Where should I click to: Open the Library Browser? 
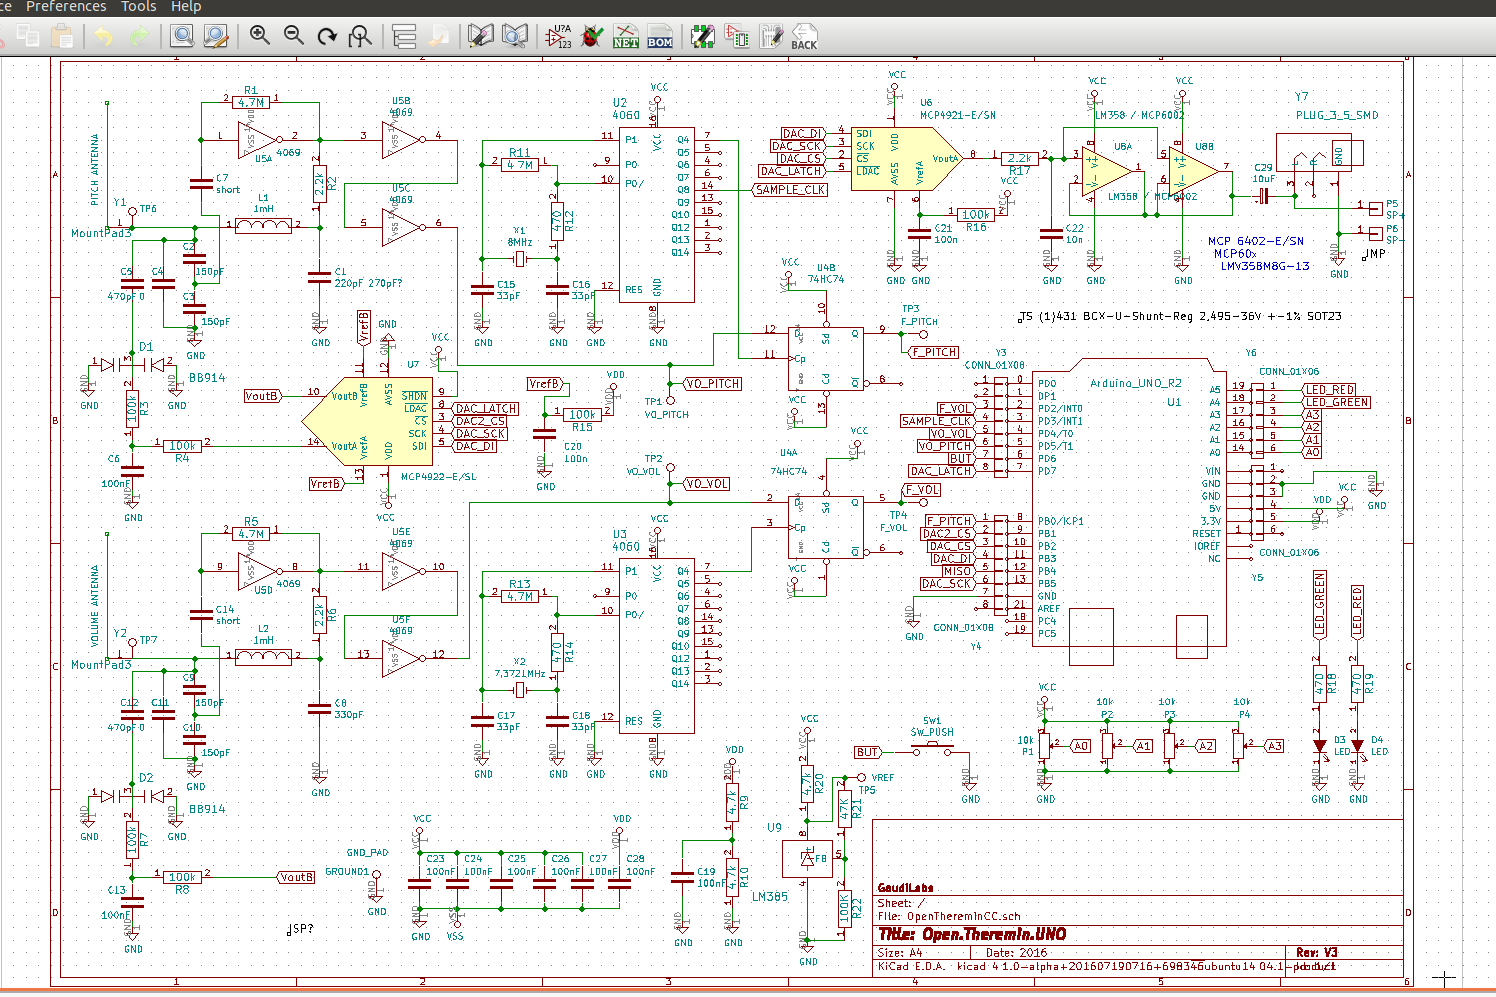pos(515,37)
